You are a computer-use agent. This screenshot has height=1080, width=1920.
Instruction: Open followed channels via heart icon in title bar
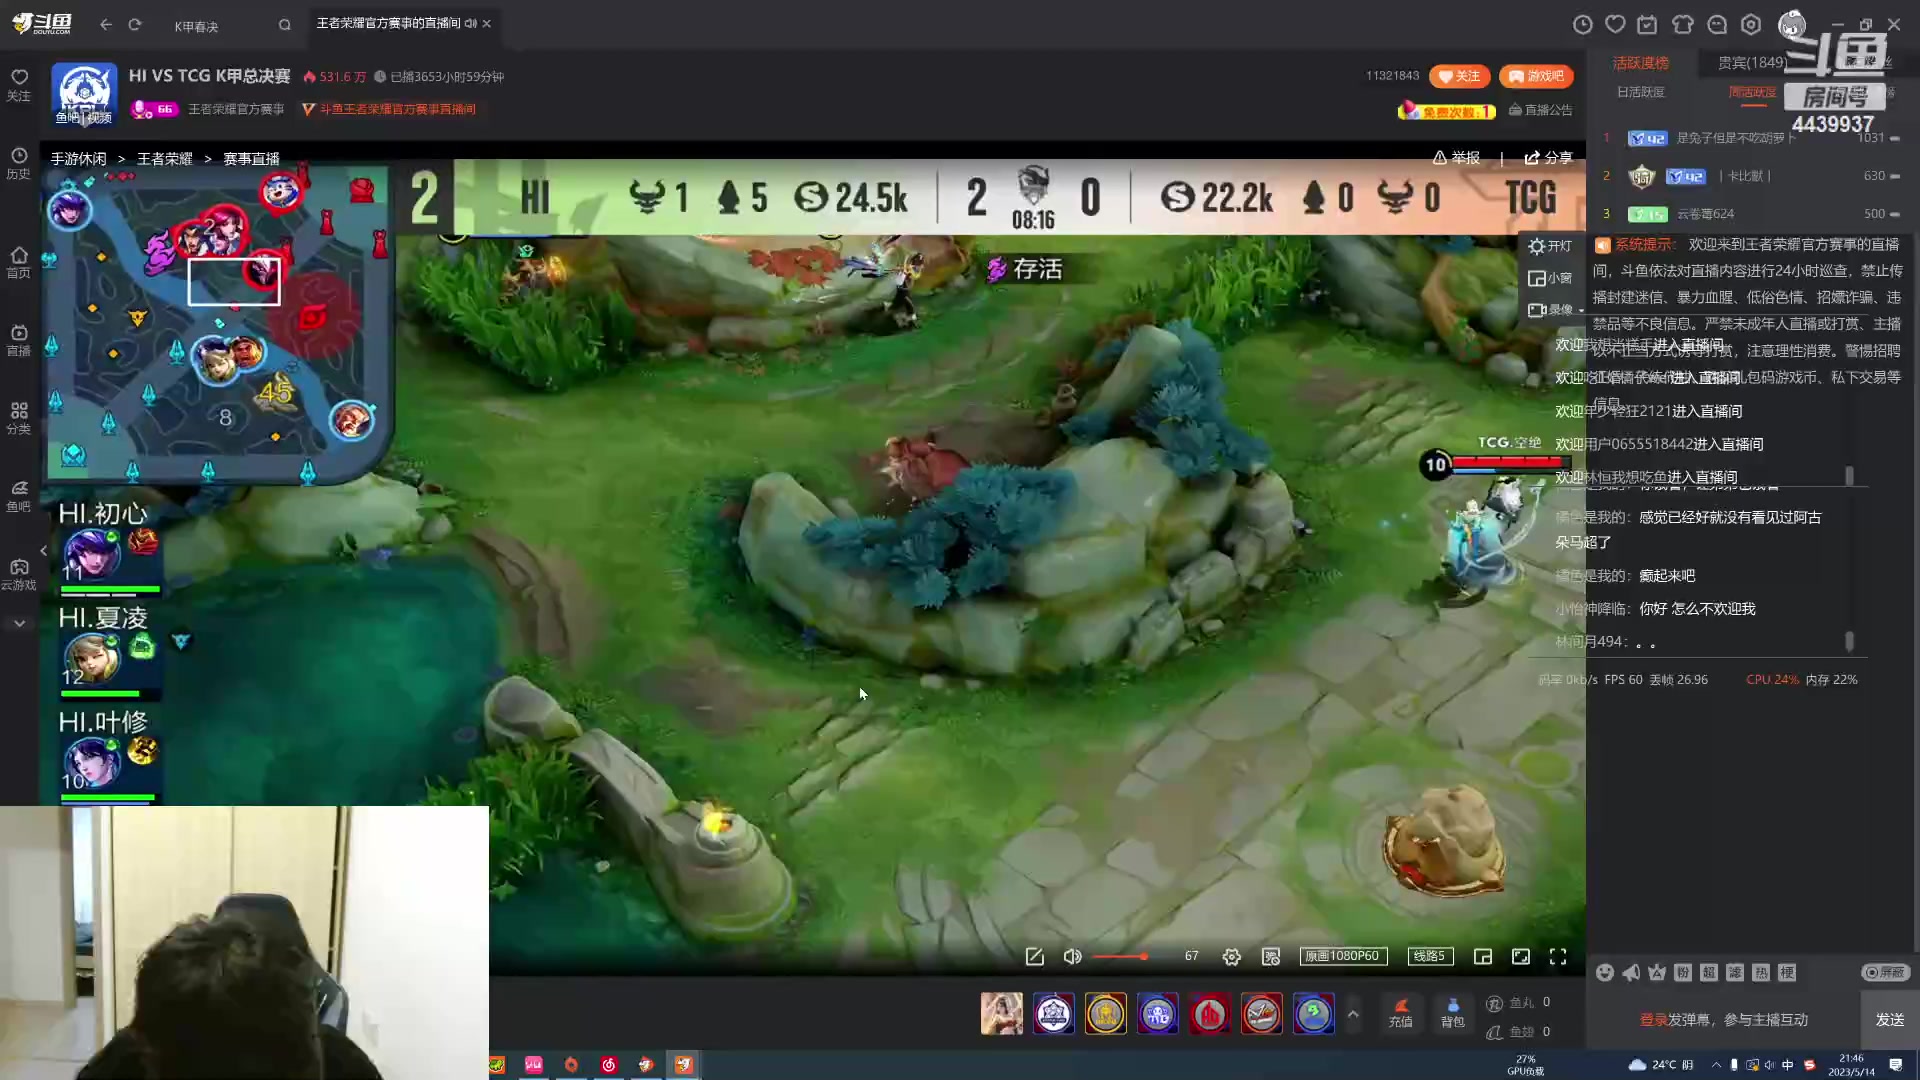click(1615, 25)
